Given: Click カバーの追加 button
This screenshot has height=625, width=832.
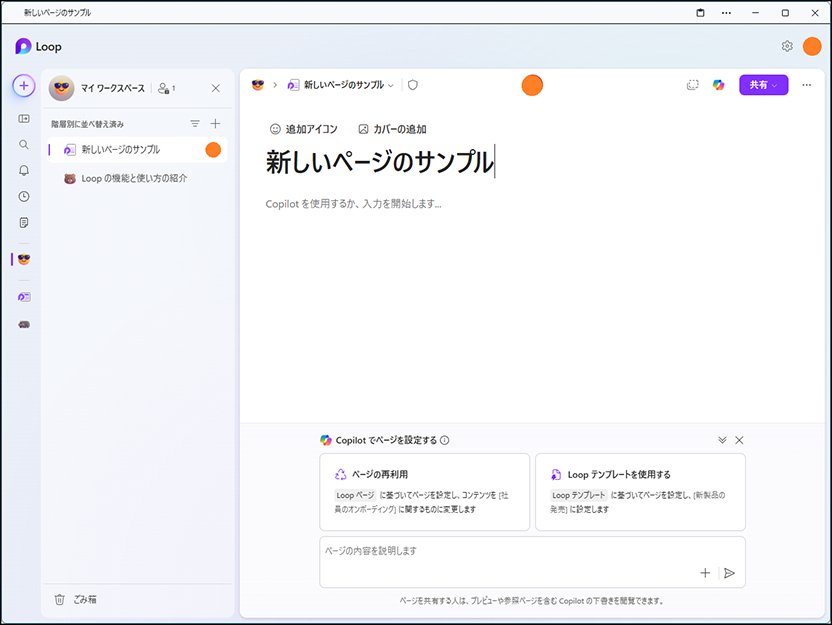Looking at the screenshot, I should pos(392,129).
